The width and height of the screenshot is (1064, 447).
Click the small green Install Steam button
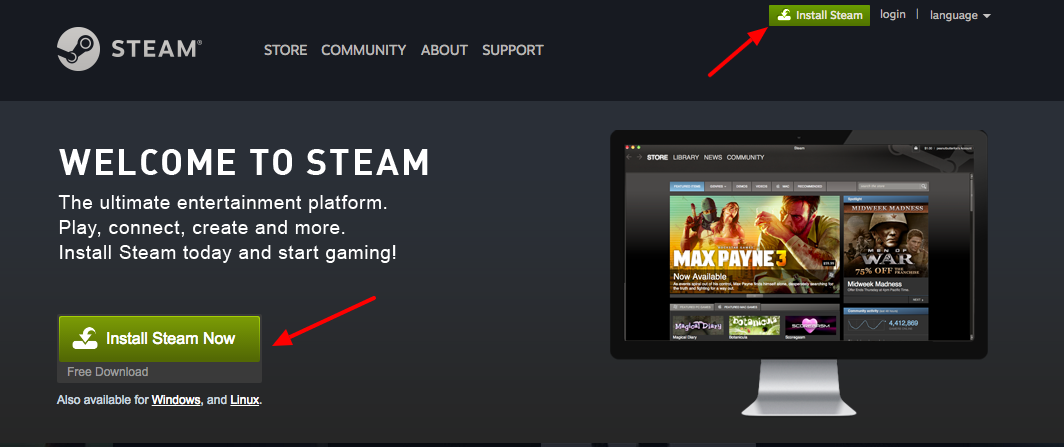click(819, 15)
